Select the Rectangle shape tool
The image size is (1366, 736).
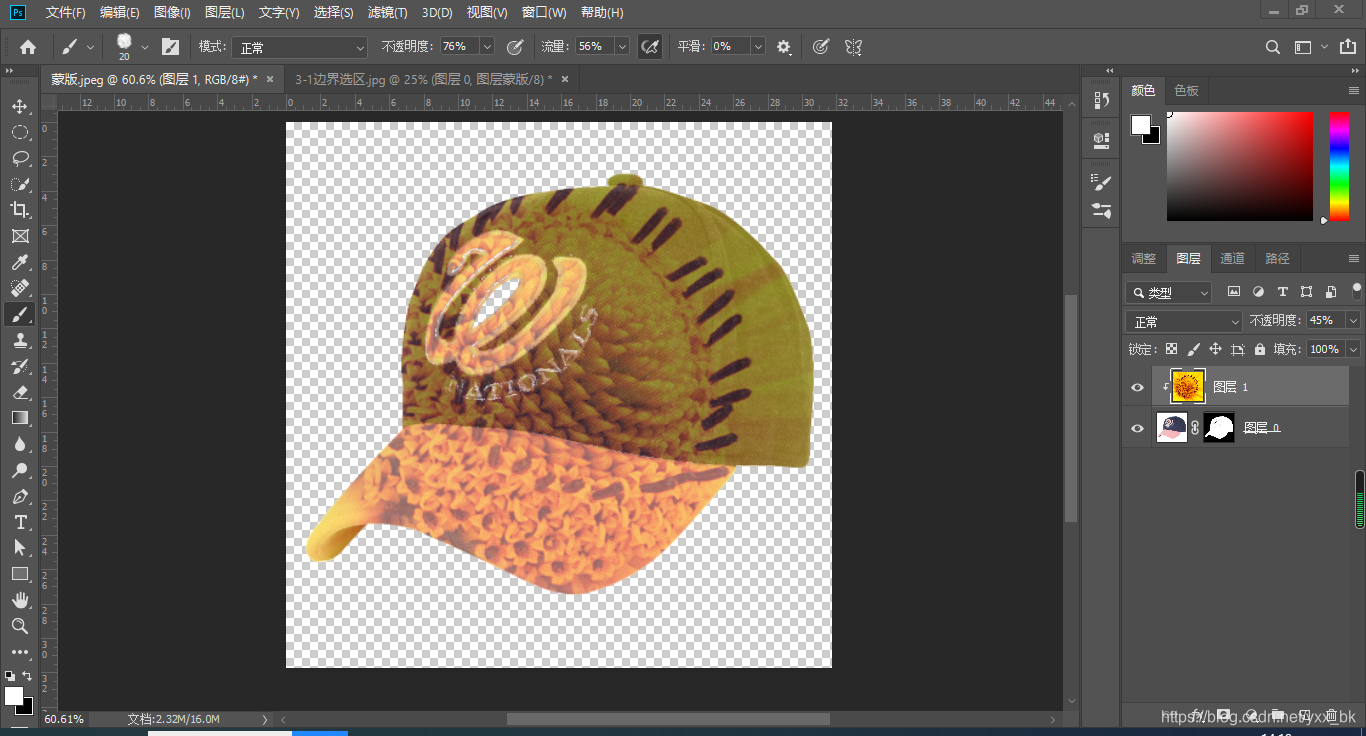(20, 574)
